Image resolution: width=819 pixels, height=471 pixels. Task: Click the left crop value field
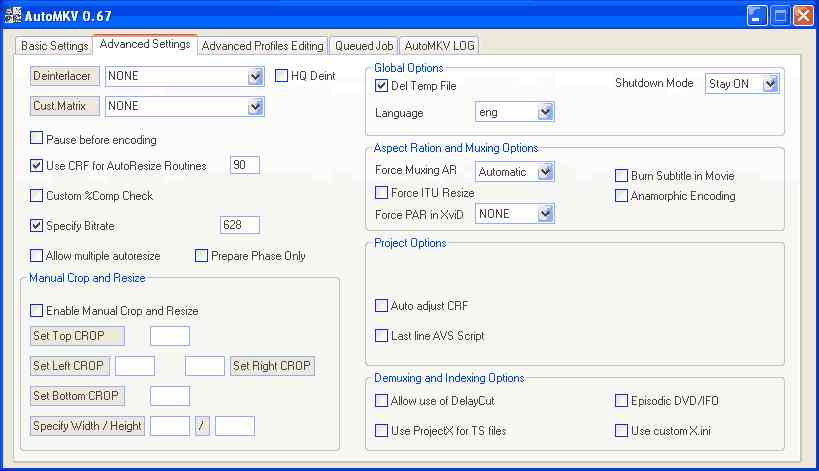click(135, 366)
